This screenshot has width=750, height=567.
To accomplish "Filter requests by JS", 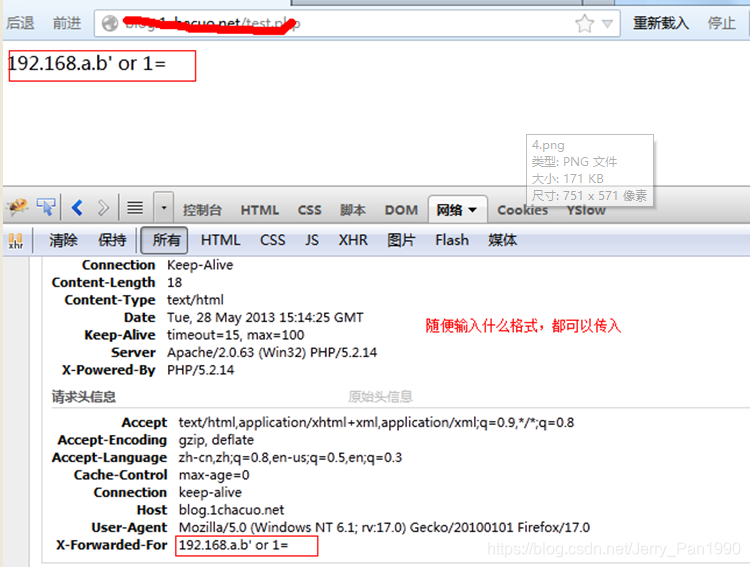I will coord(312,240).
